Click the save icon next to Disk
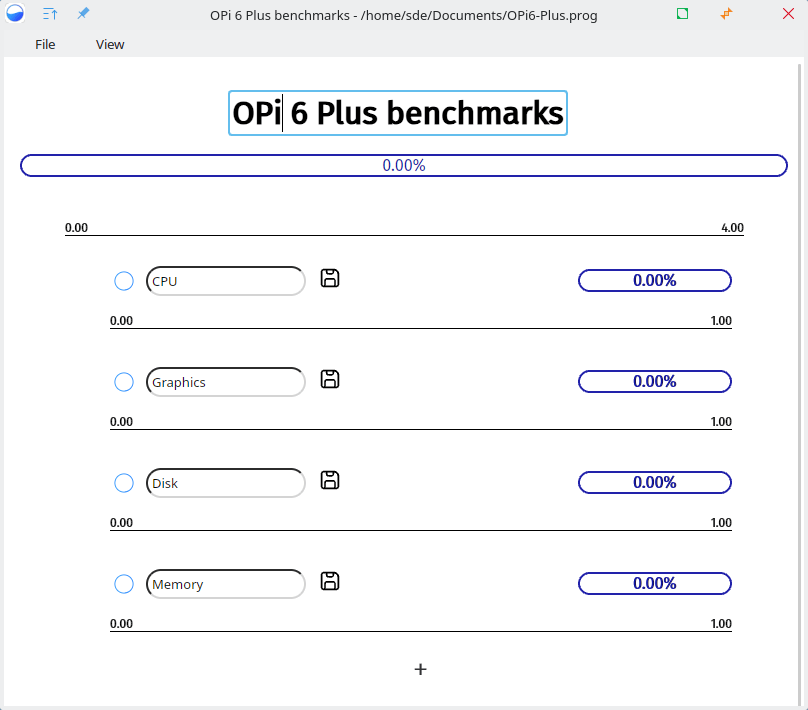This screenshot has width=808, height=710. click(330, 480)
